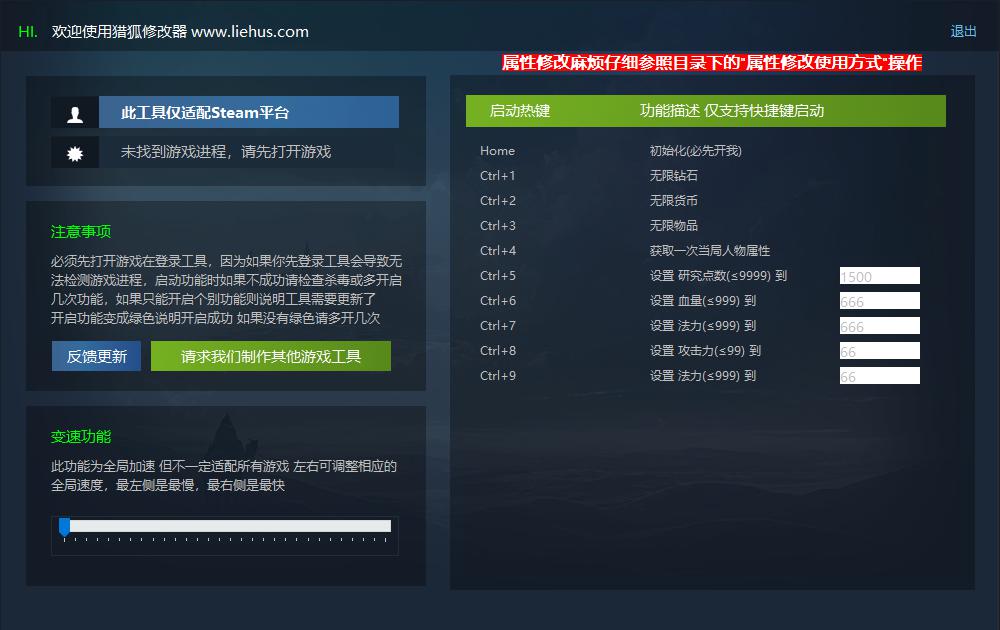Click the 无限货币 function text
The image size is (1000, 630).
coord(673,201)
